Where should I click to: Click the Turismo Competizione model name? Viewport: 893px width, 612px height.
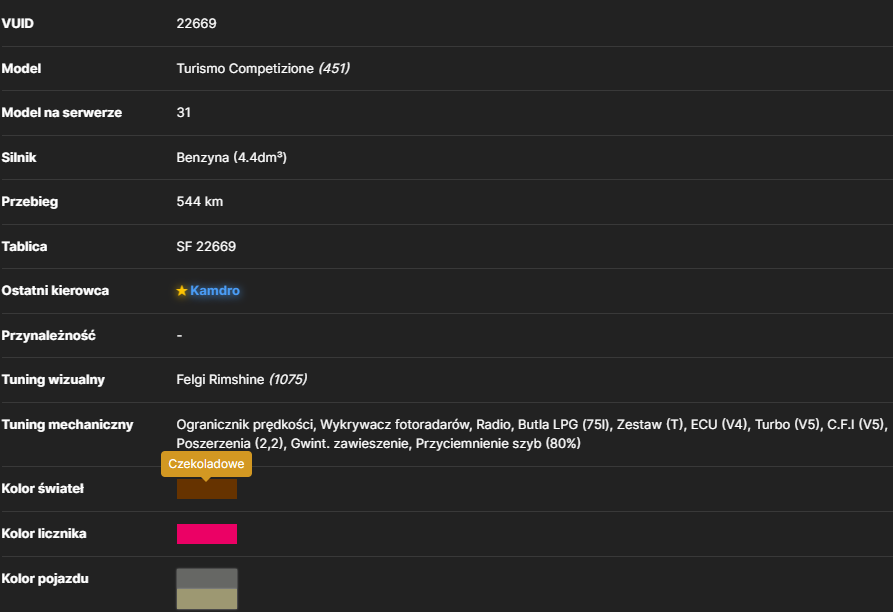coord(245,68)
